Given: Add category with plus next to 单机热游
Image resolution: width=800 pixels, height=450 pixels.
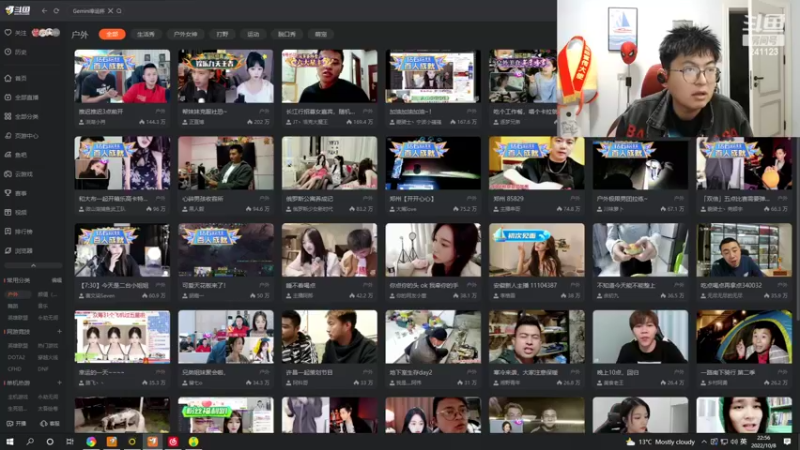Looking at the screenshot, I should point(59,383).
